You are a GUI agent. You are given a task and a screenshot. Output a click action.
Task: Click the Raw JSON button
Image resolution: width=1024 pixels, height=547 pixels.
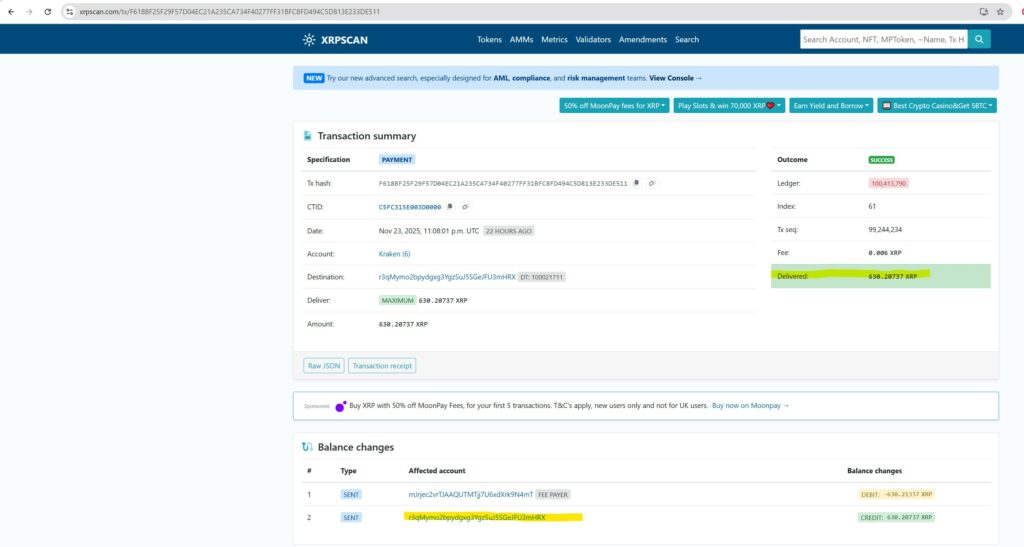click(x=323, y=366)
